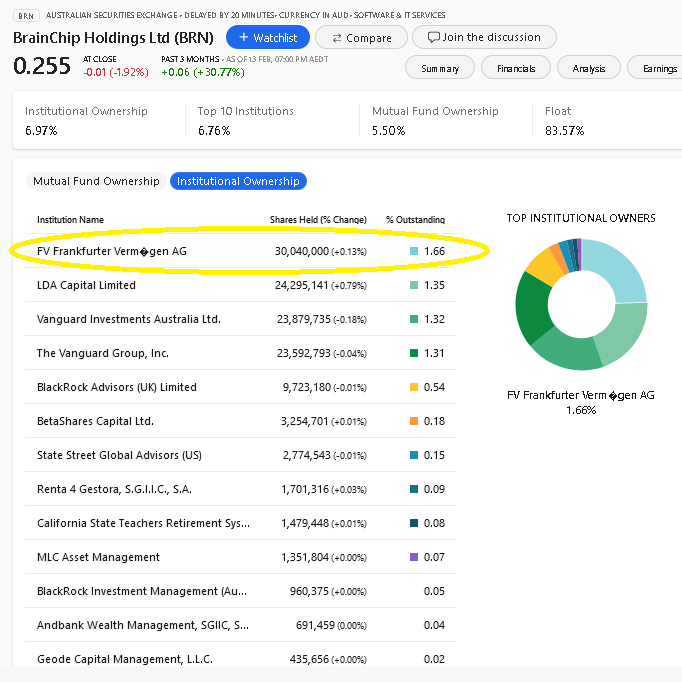
Task: Open The Vanguard Group, Inc. entry
Action: 102,353
